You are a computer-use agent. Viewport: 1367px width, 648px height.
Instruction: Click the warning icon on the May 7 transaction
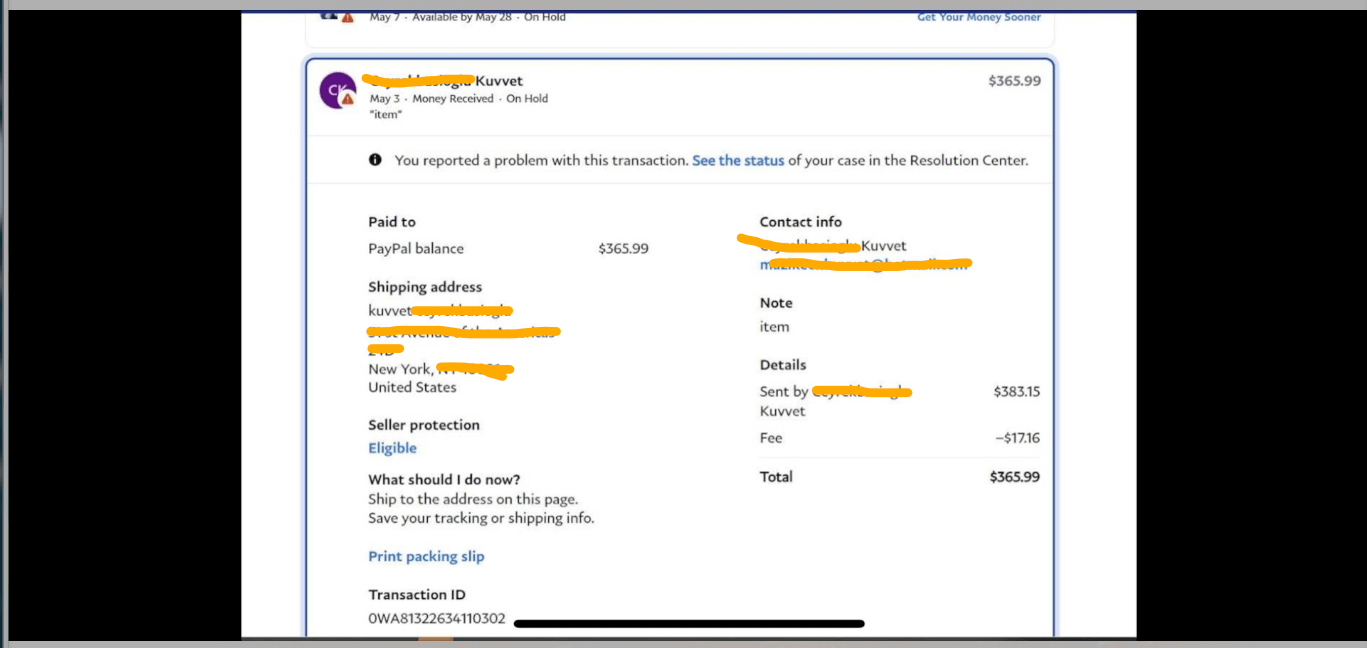347,17
